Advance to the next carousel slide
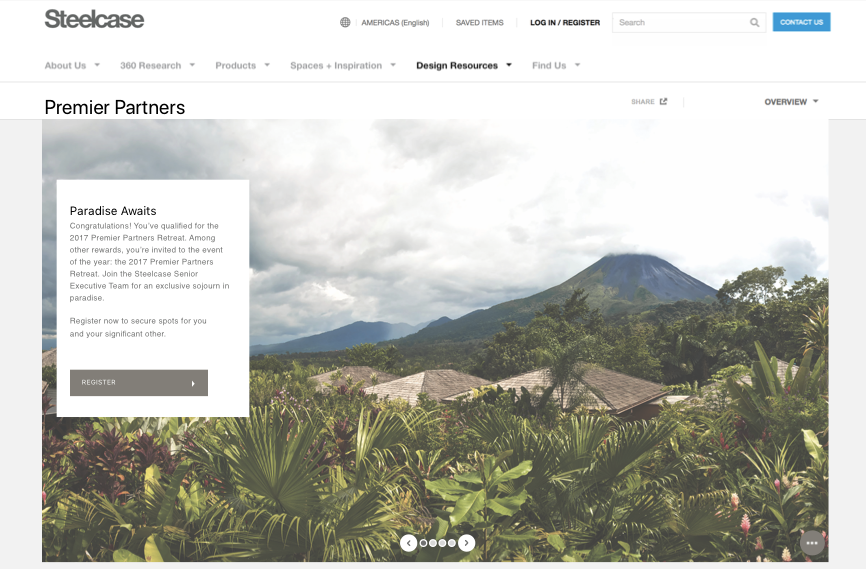This screenshot has width=866, height=569. (467, 543)
